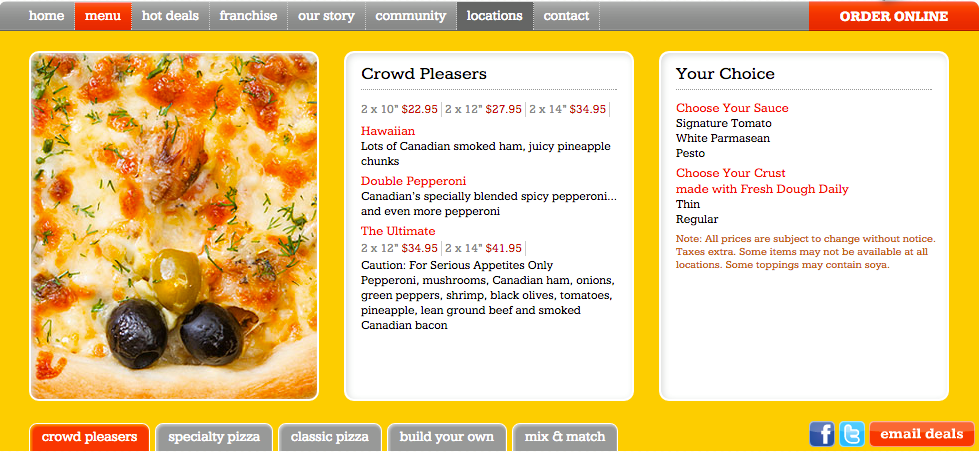
Task: Click the email deals button
Action: pyautogui.click(x=922, y=434)
